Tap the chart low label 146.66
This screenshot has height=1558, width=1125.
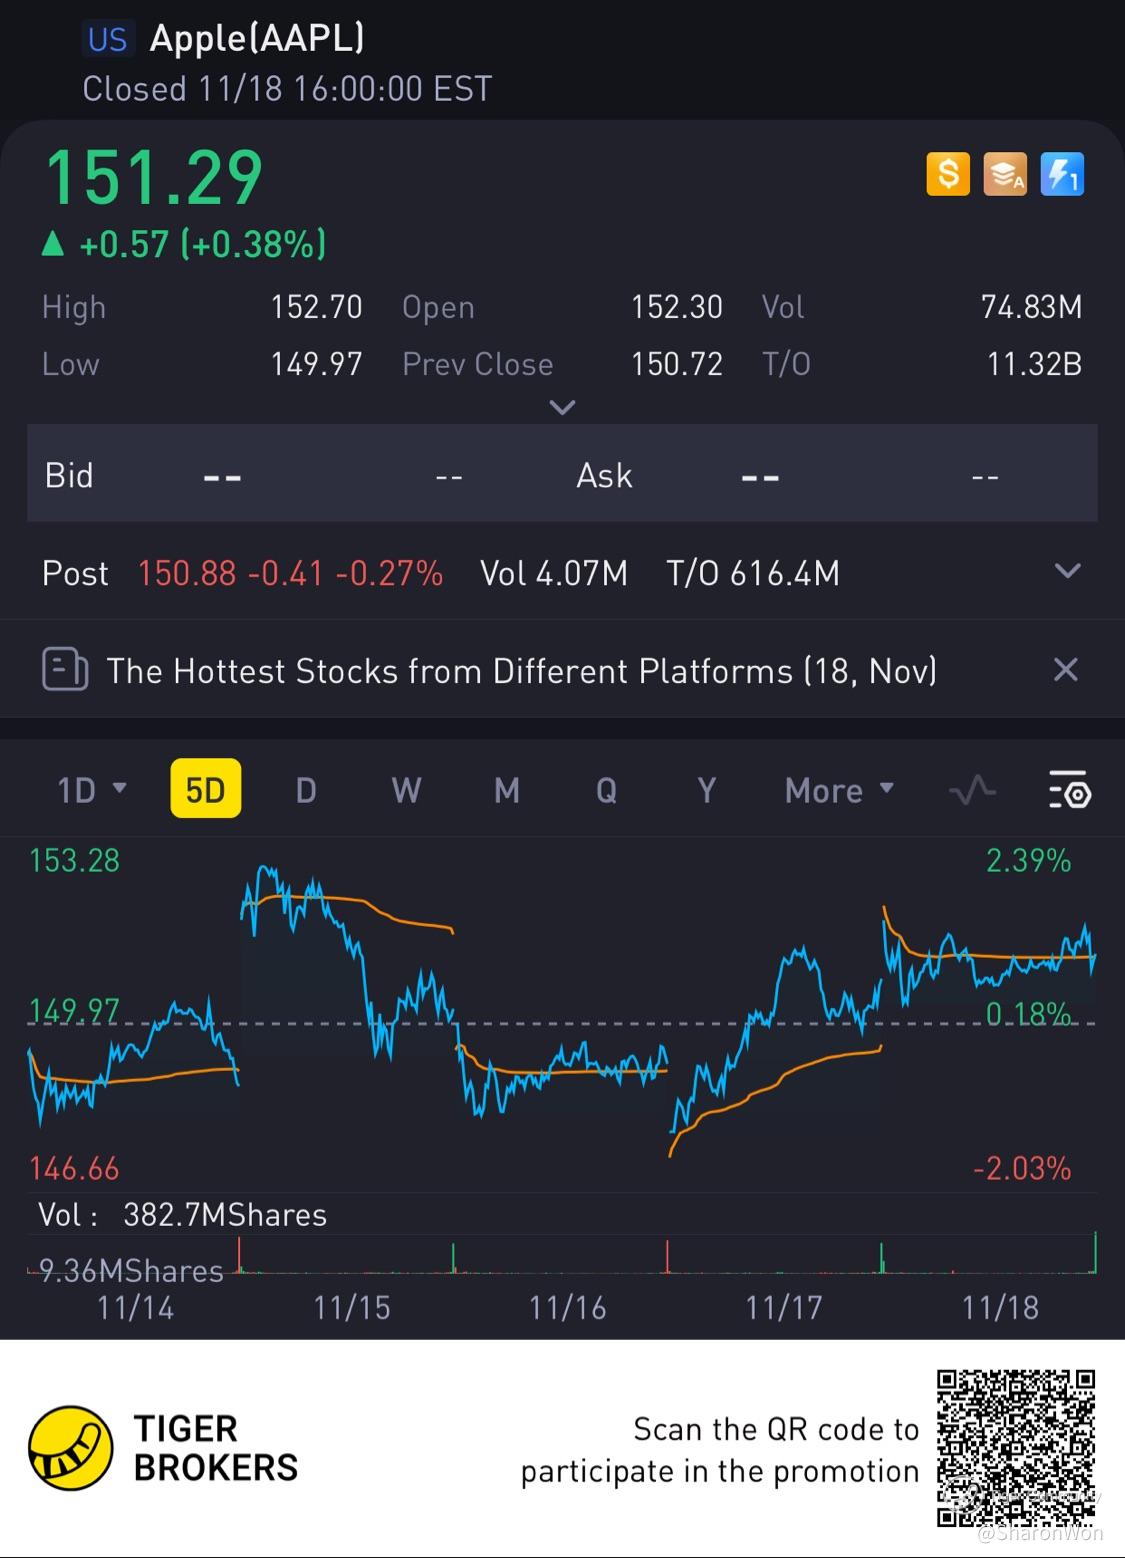[75, 1168]
